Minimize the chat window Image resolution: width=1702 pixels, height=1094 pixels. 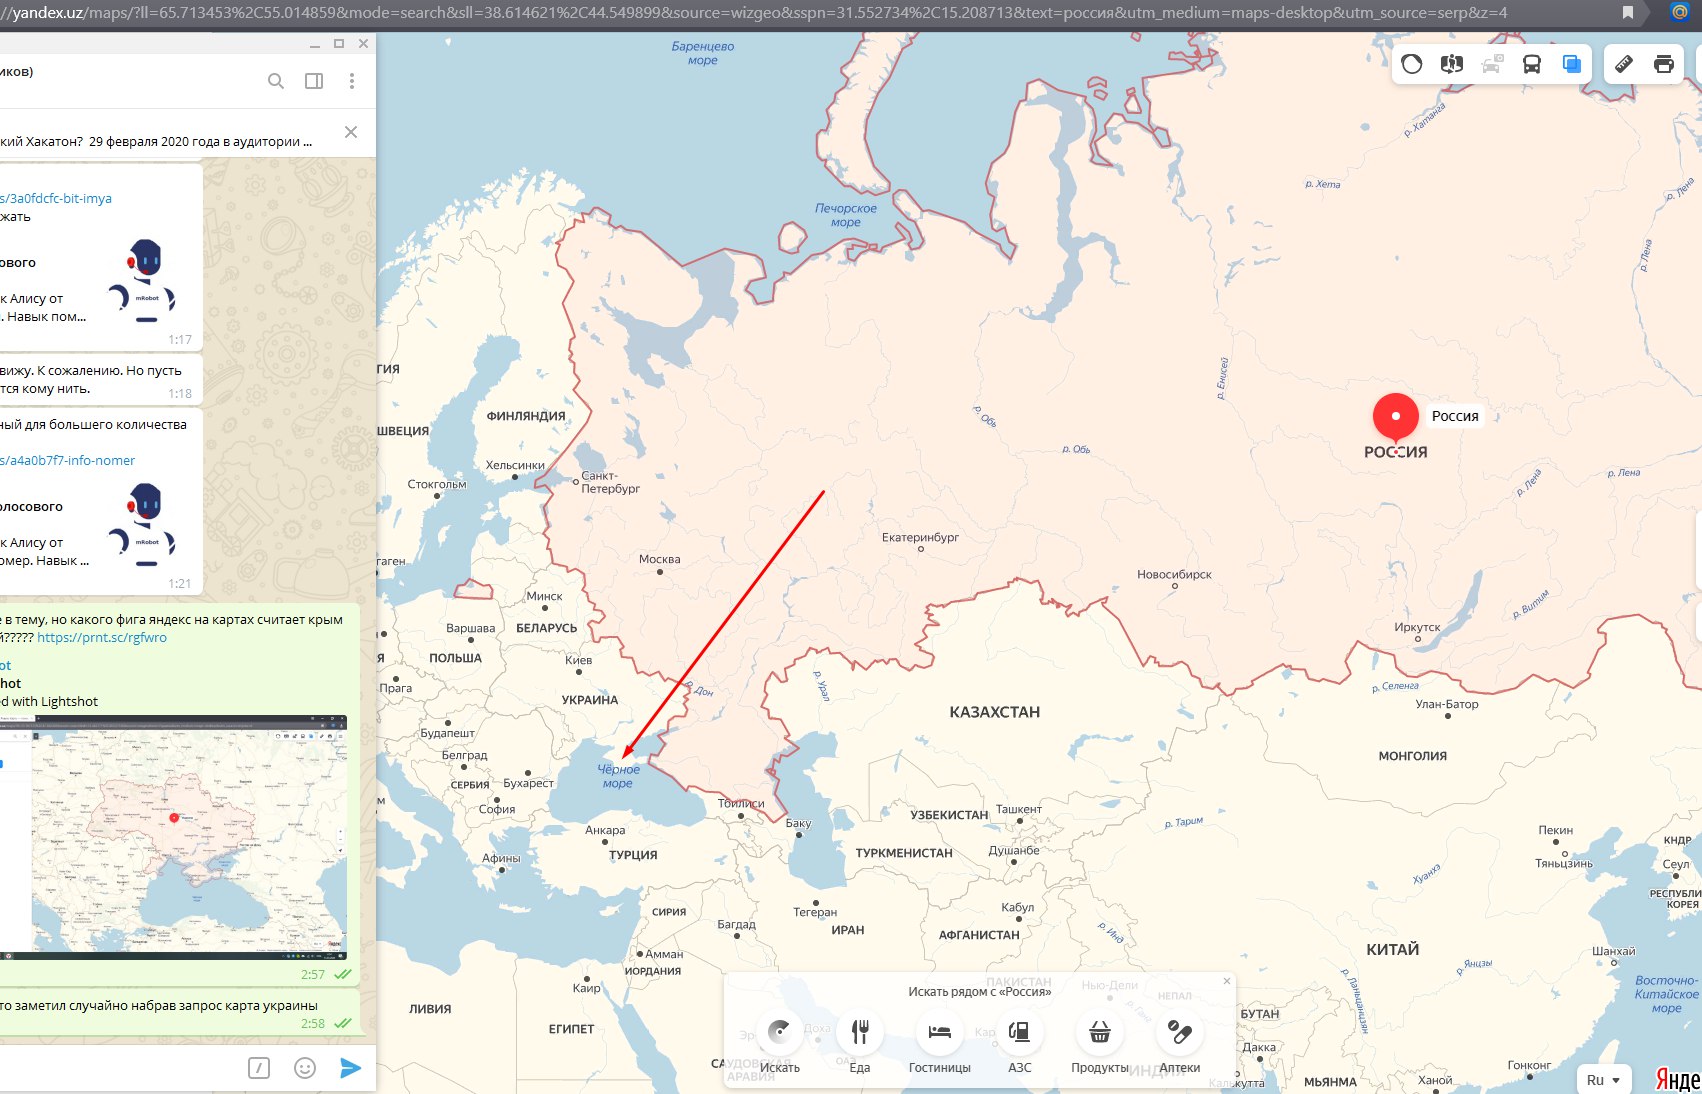click(314, 44)
